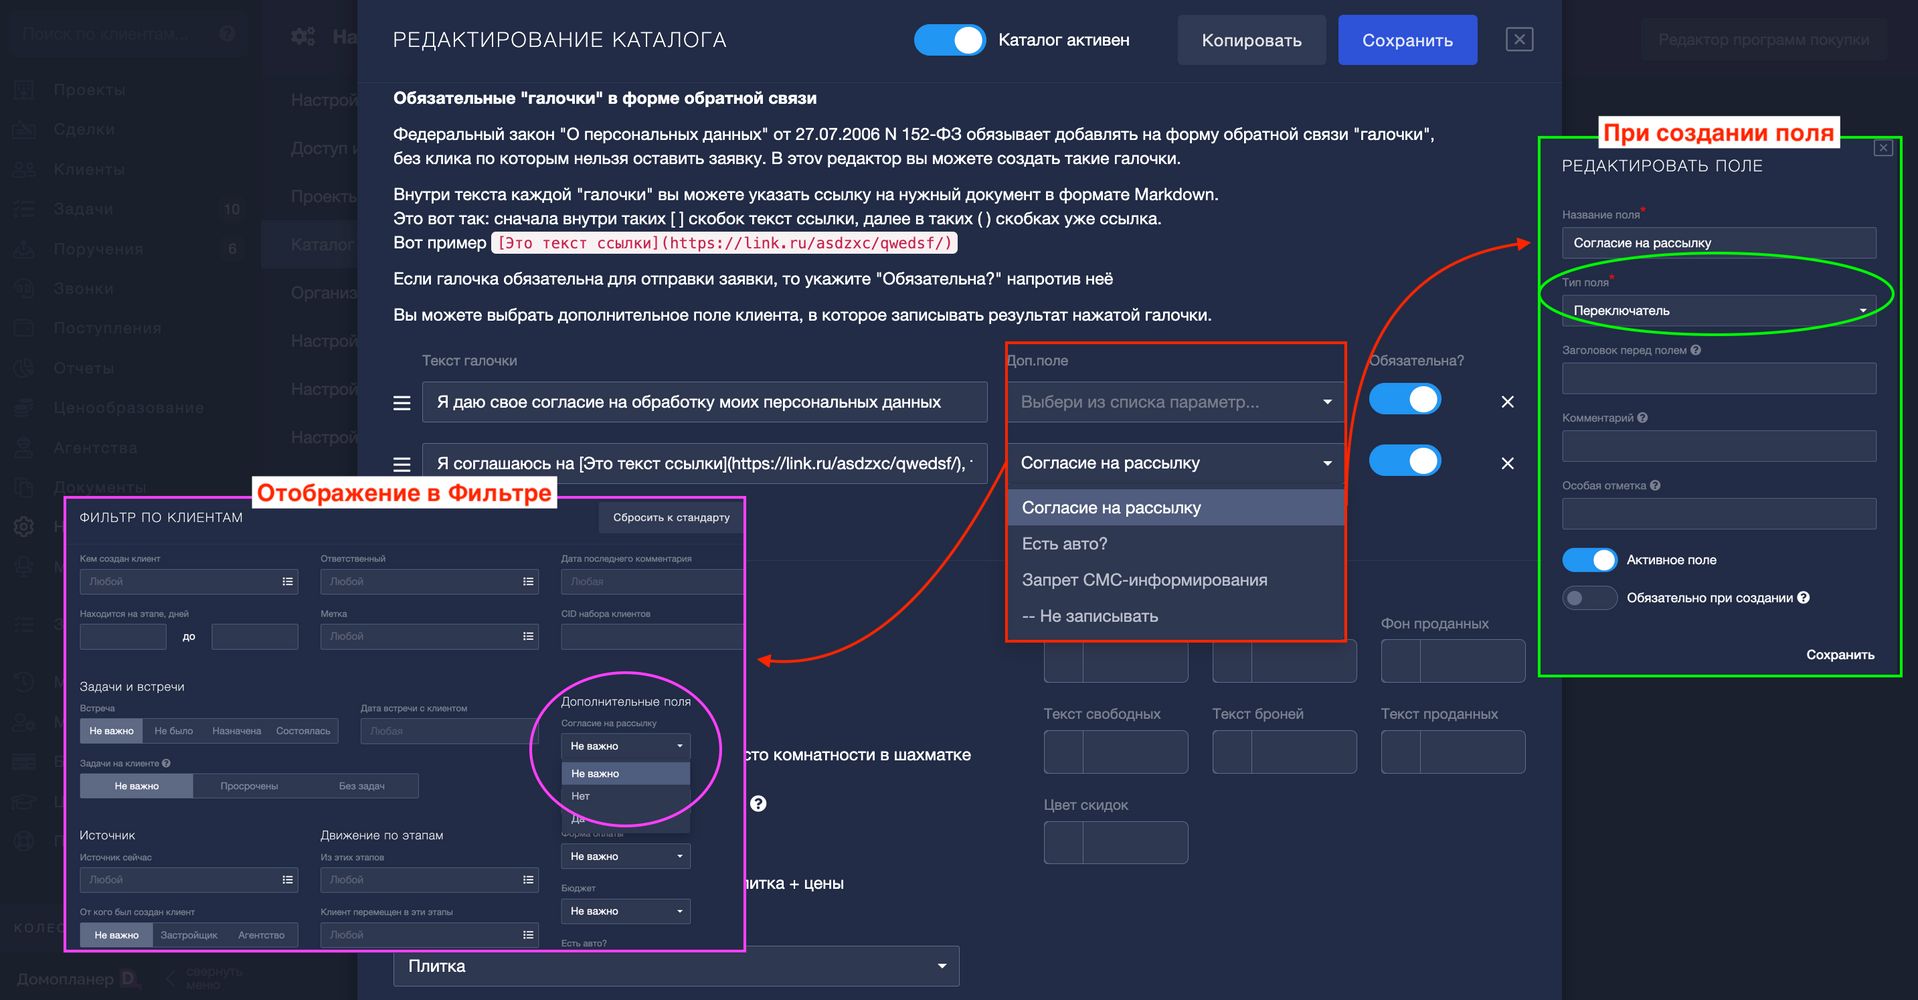Collapse the open 'Согласие на рассылку' Доп.поле dropdown
The width and height of the screenshot is (1918, 1000).
pos(1176,463)
